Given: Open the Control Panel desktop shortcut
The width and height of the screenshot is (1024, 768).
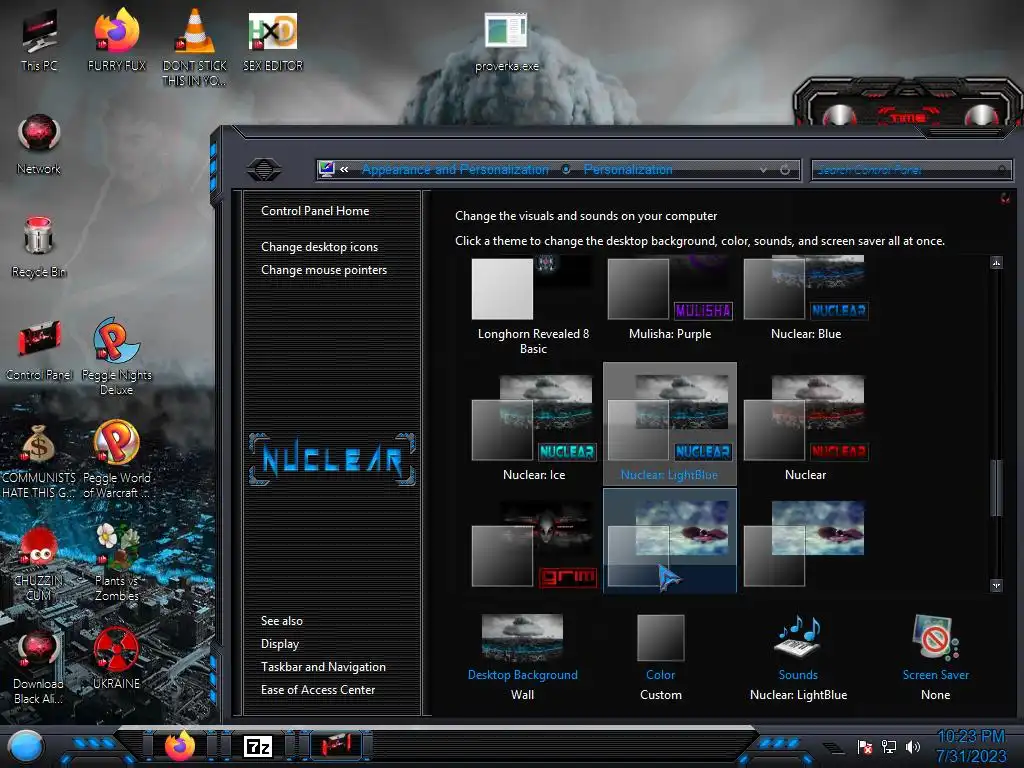Looking at the screenshot, I should point(39,350).
